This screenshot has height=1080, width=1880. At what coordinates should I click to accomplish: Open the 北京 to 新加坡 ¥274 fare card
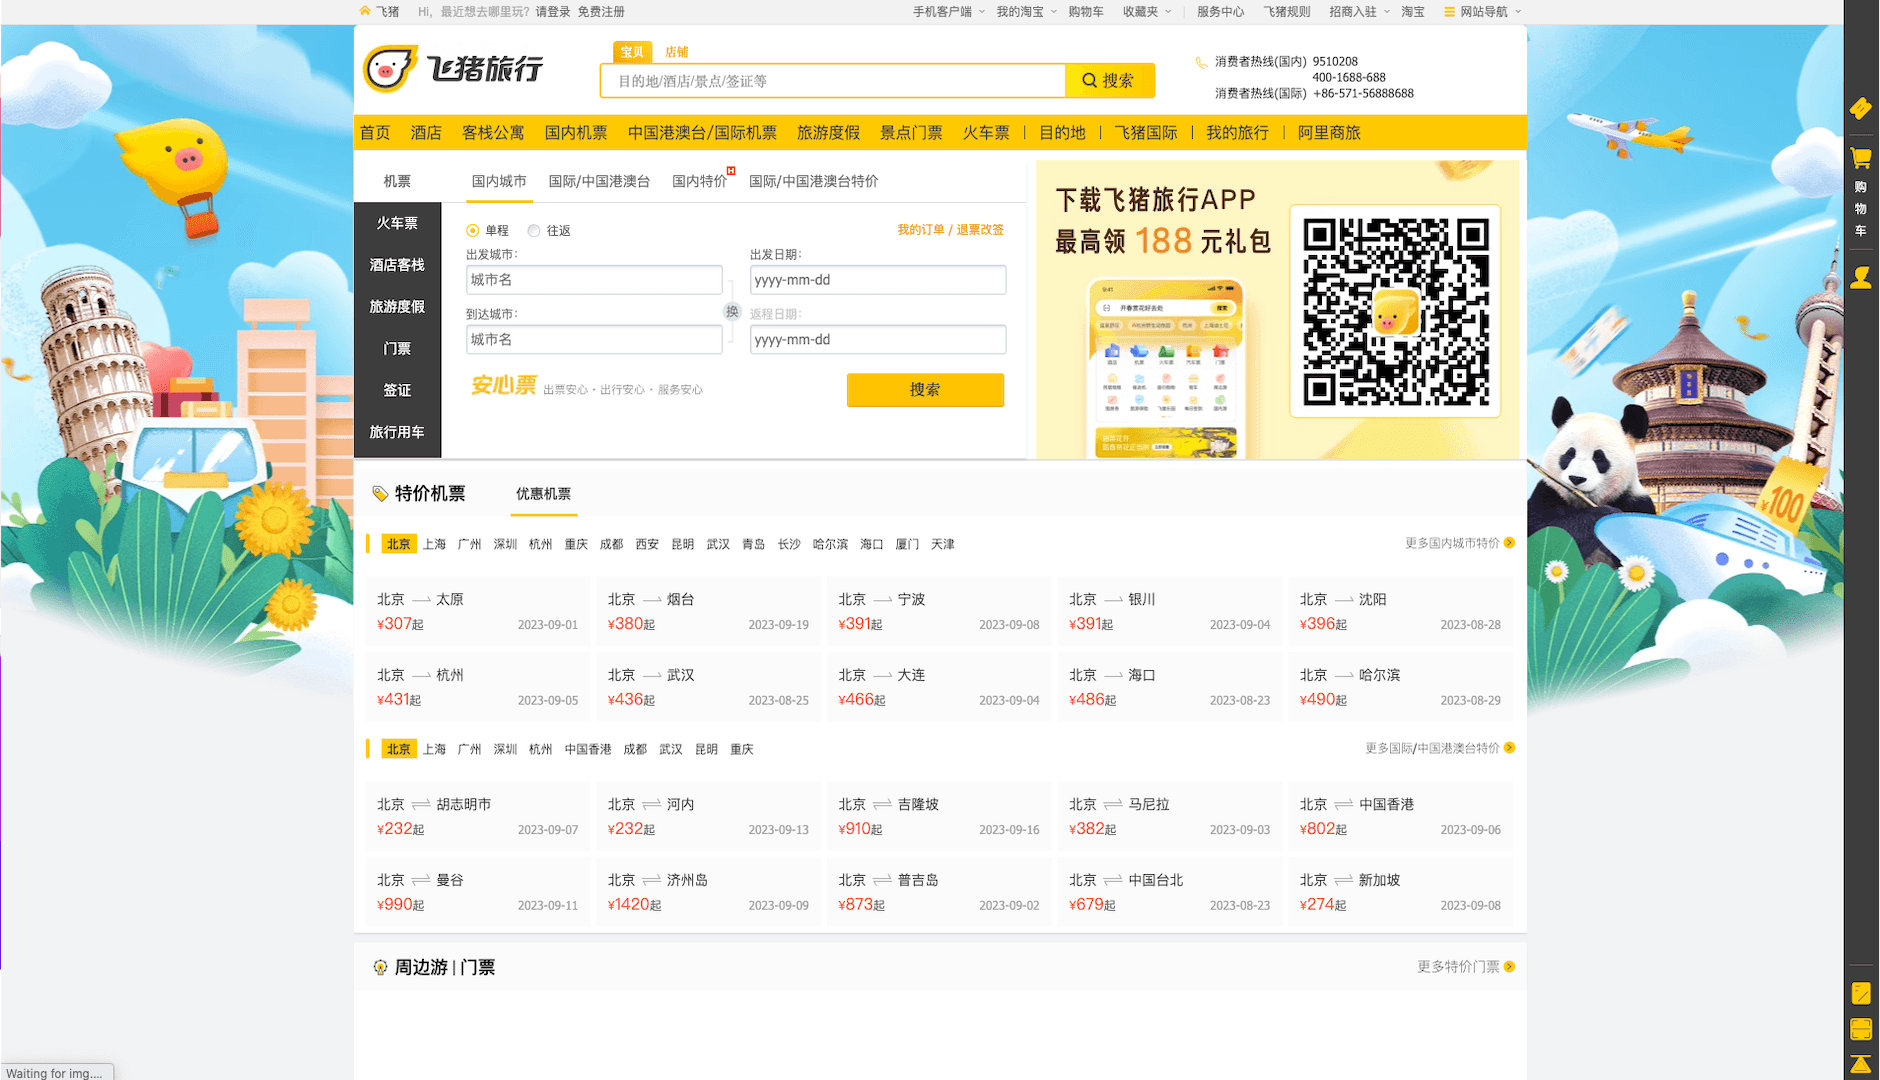pyautogui.click(x=1400, y=892)
